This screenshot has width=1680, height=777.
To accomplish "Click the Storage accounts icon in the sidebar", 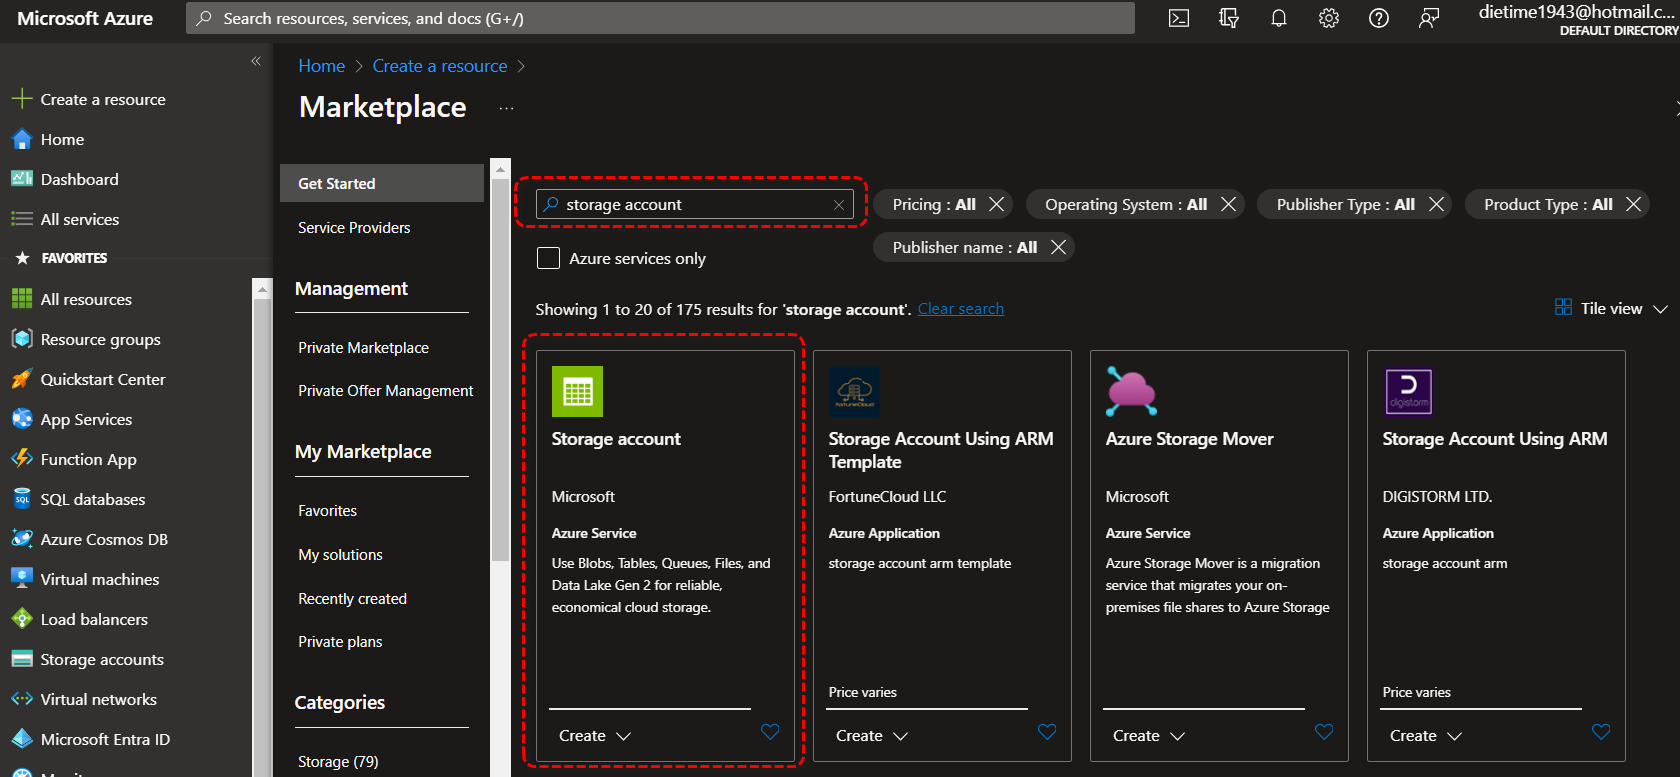I will click(x=22, y=659).
